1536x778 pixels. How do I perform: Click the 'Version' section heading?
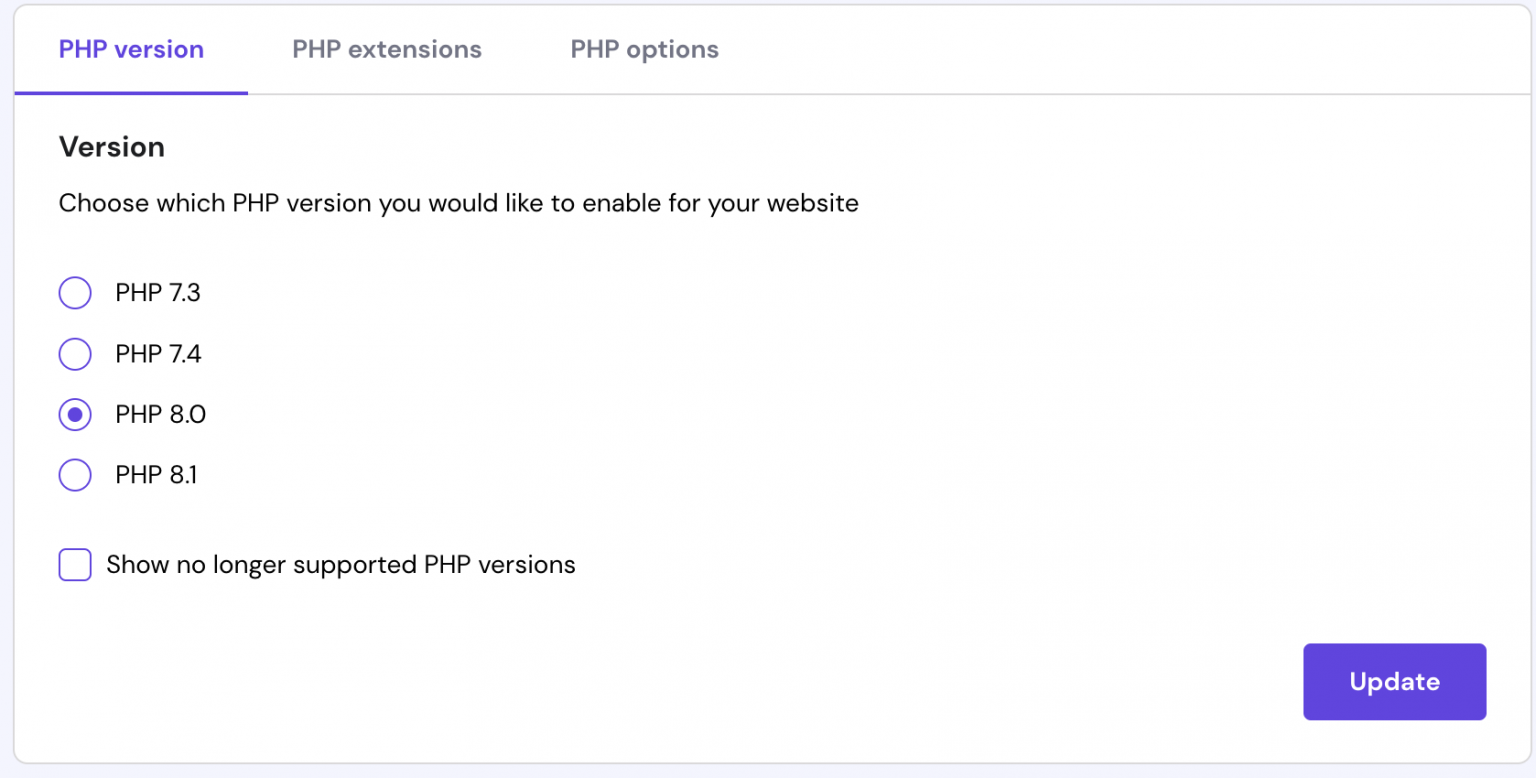coord(112,147)
